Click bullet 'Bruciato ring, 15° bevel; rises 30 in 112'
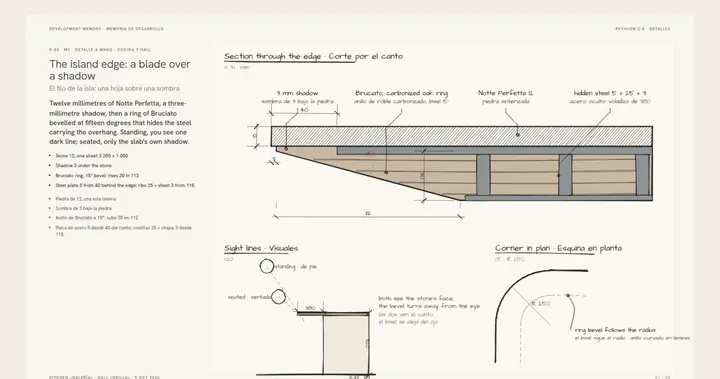The height and width of the screenshot is (379, 720). 97,175
